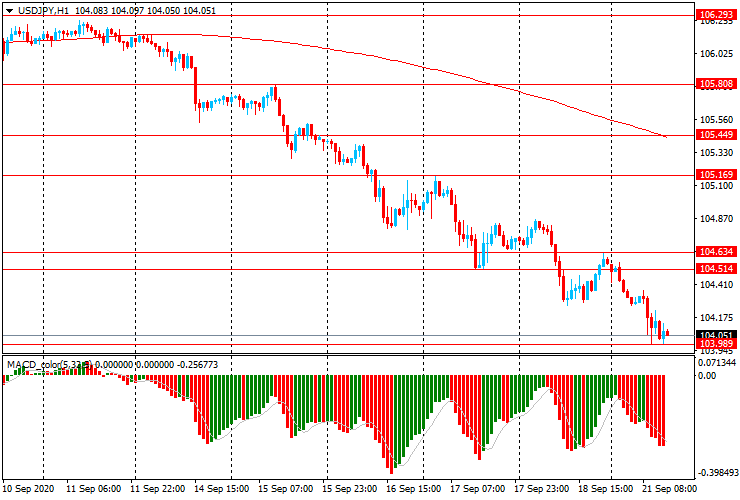The width and height of the screenshot is (740, 500).
Task: Click the 17 Sep 07:00 time label
Action: [x=478, y=488]
